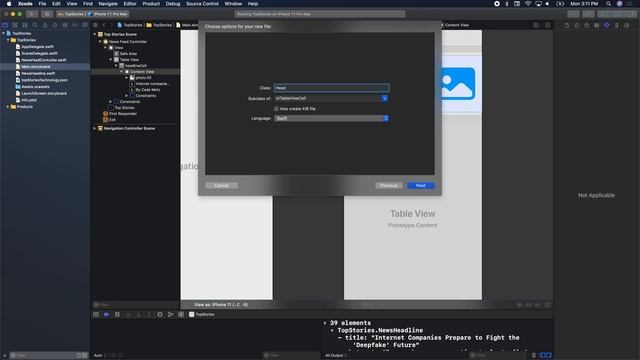Open the Debug navigator icon
The image size is (640, 360).
(x=65, y=25)
